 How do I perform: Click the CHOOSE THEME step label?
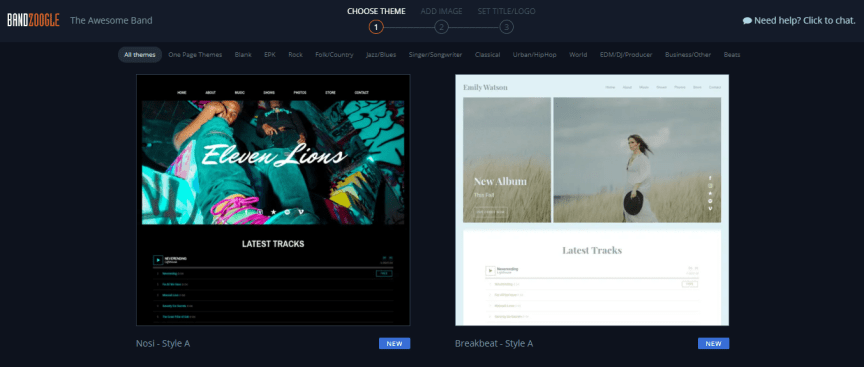pos(376,11)
